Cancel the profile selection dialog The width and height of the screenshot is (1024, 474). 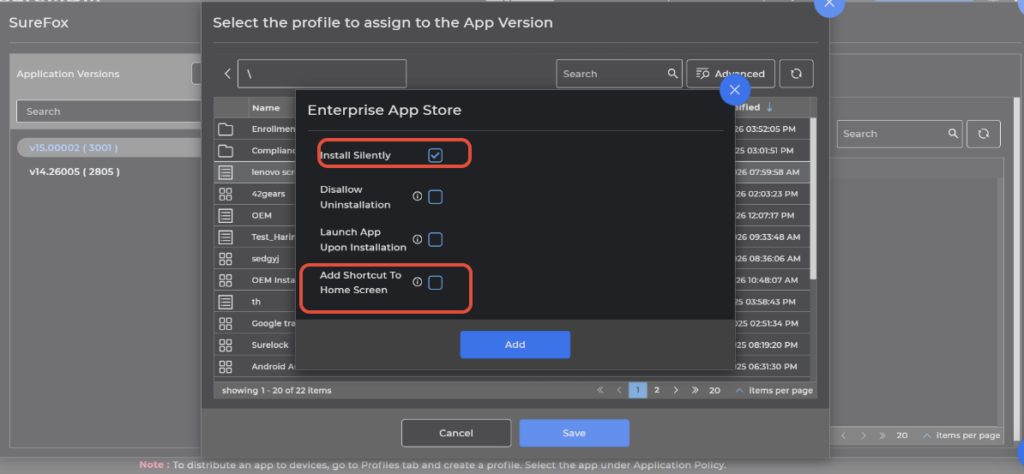click(x=456, y=433)
